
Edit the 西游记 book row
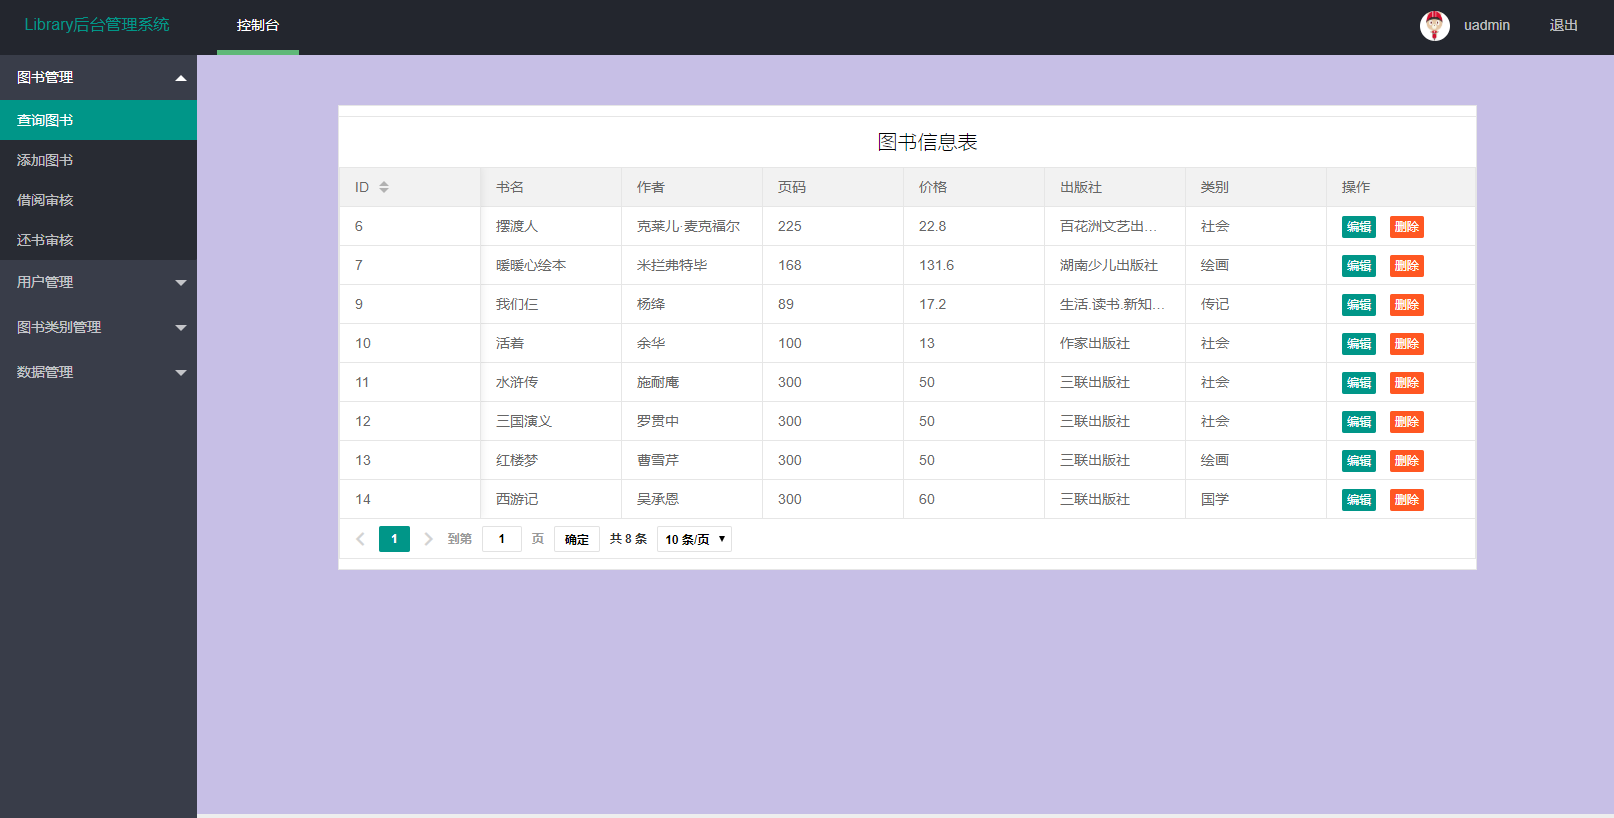(1358, 500)
